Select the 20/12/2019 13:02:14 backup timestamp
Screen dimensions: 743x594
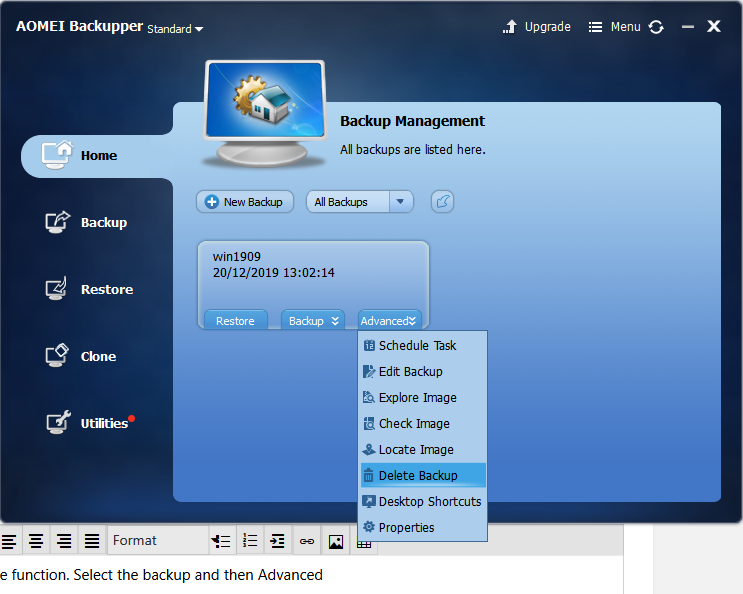point(273,273)
